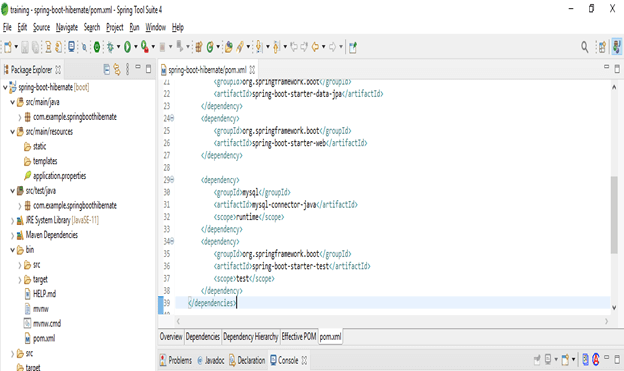Open the Javadoc view tab
624x371 pixels.
(211, 360)
